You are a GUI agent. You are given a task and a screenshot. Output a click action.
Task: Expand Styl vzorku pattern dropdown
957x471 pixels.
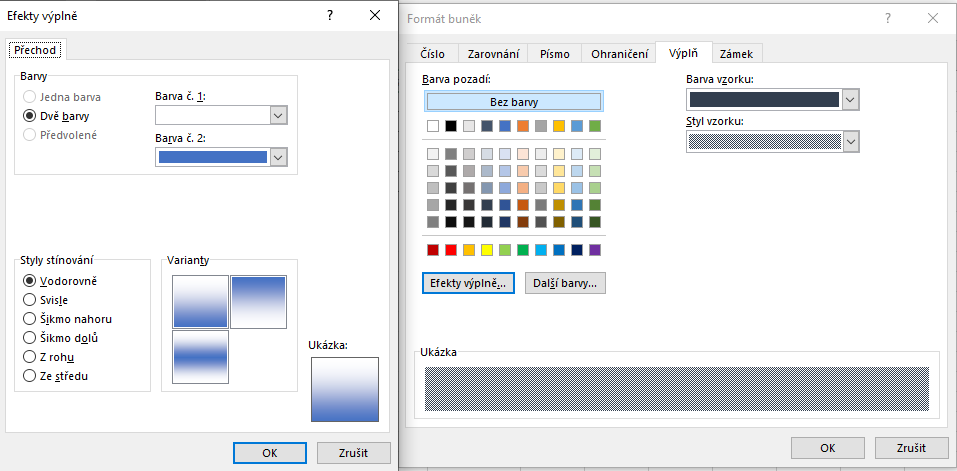point(850,142)
